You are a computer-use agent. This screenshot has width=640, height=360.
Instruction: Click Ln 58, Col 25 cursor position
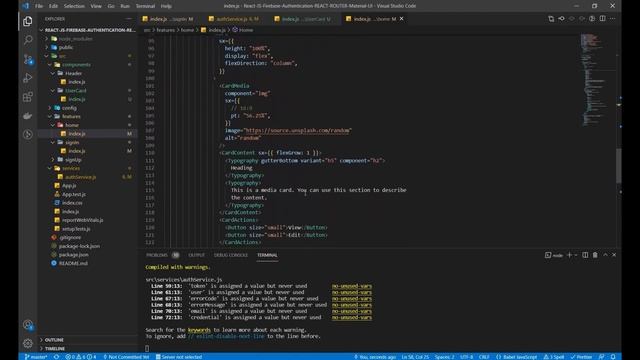coord(415,357)
